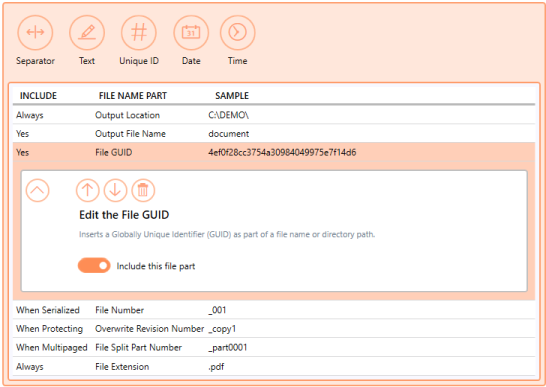Insert a Text file name part

click(x=87, y=32)
